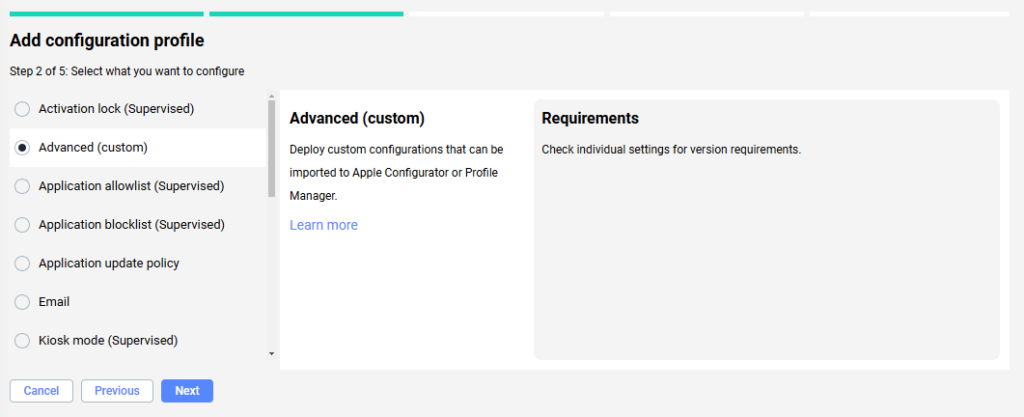1024x417 pixels.
Task: Select the Kiosk mode (Supervised) radio button
Action: coord(22,341)
